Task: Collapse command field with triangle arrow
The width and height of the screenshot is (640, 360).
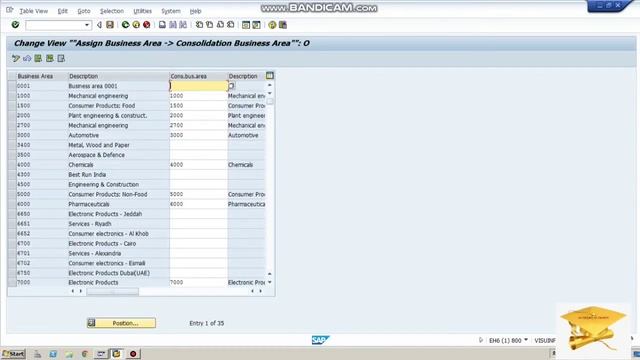Action: (x=99, y=25)
